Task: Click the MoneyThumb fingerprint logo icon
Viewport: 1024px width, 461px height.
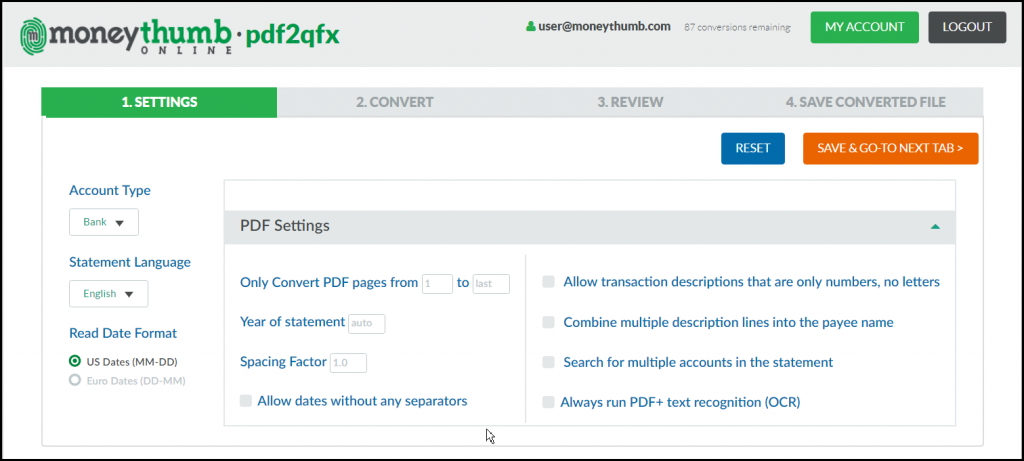Action: (32, 35)
